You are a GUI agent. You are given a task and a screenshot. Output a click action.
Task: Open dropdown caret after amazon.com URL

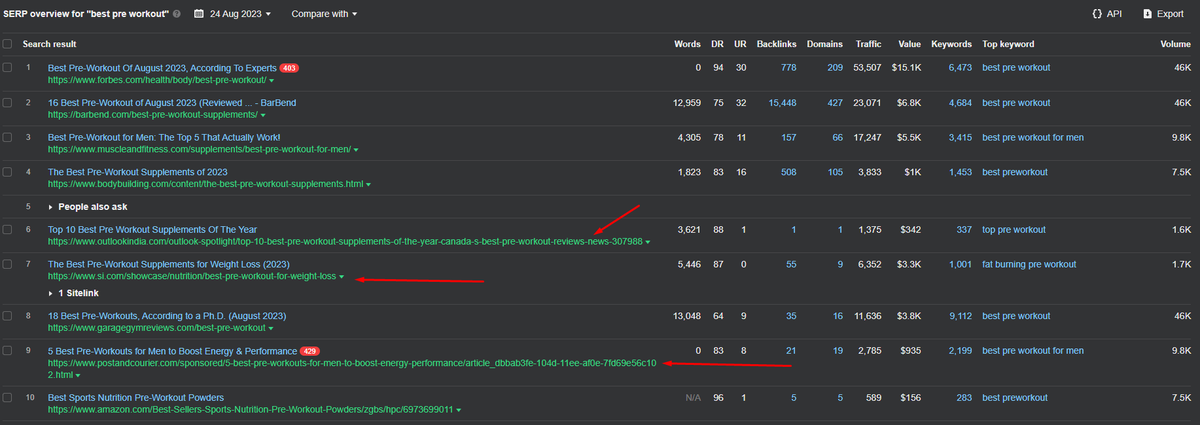click(x=461, y=410)
